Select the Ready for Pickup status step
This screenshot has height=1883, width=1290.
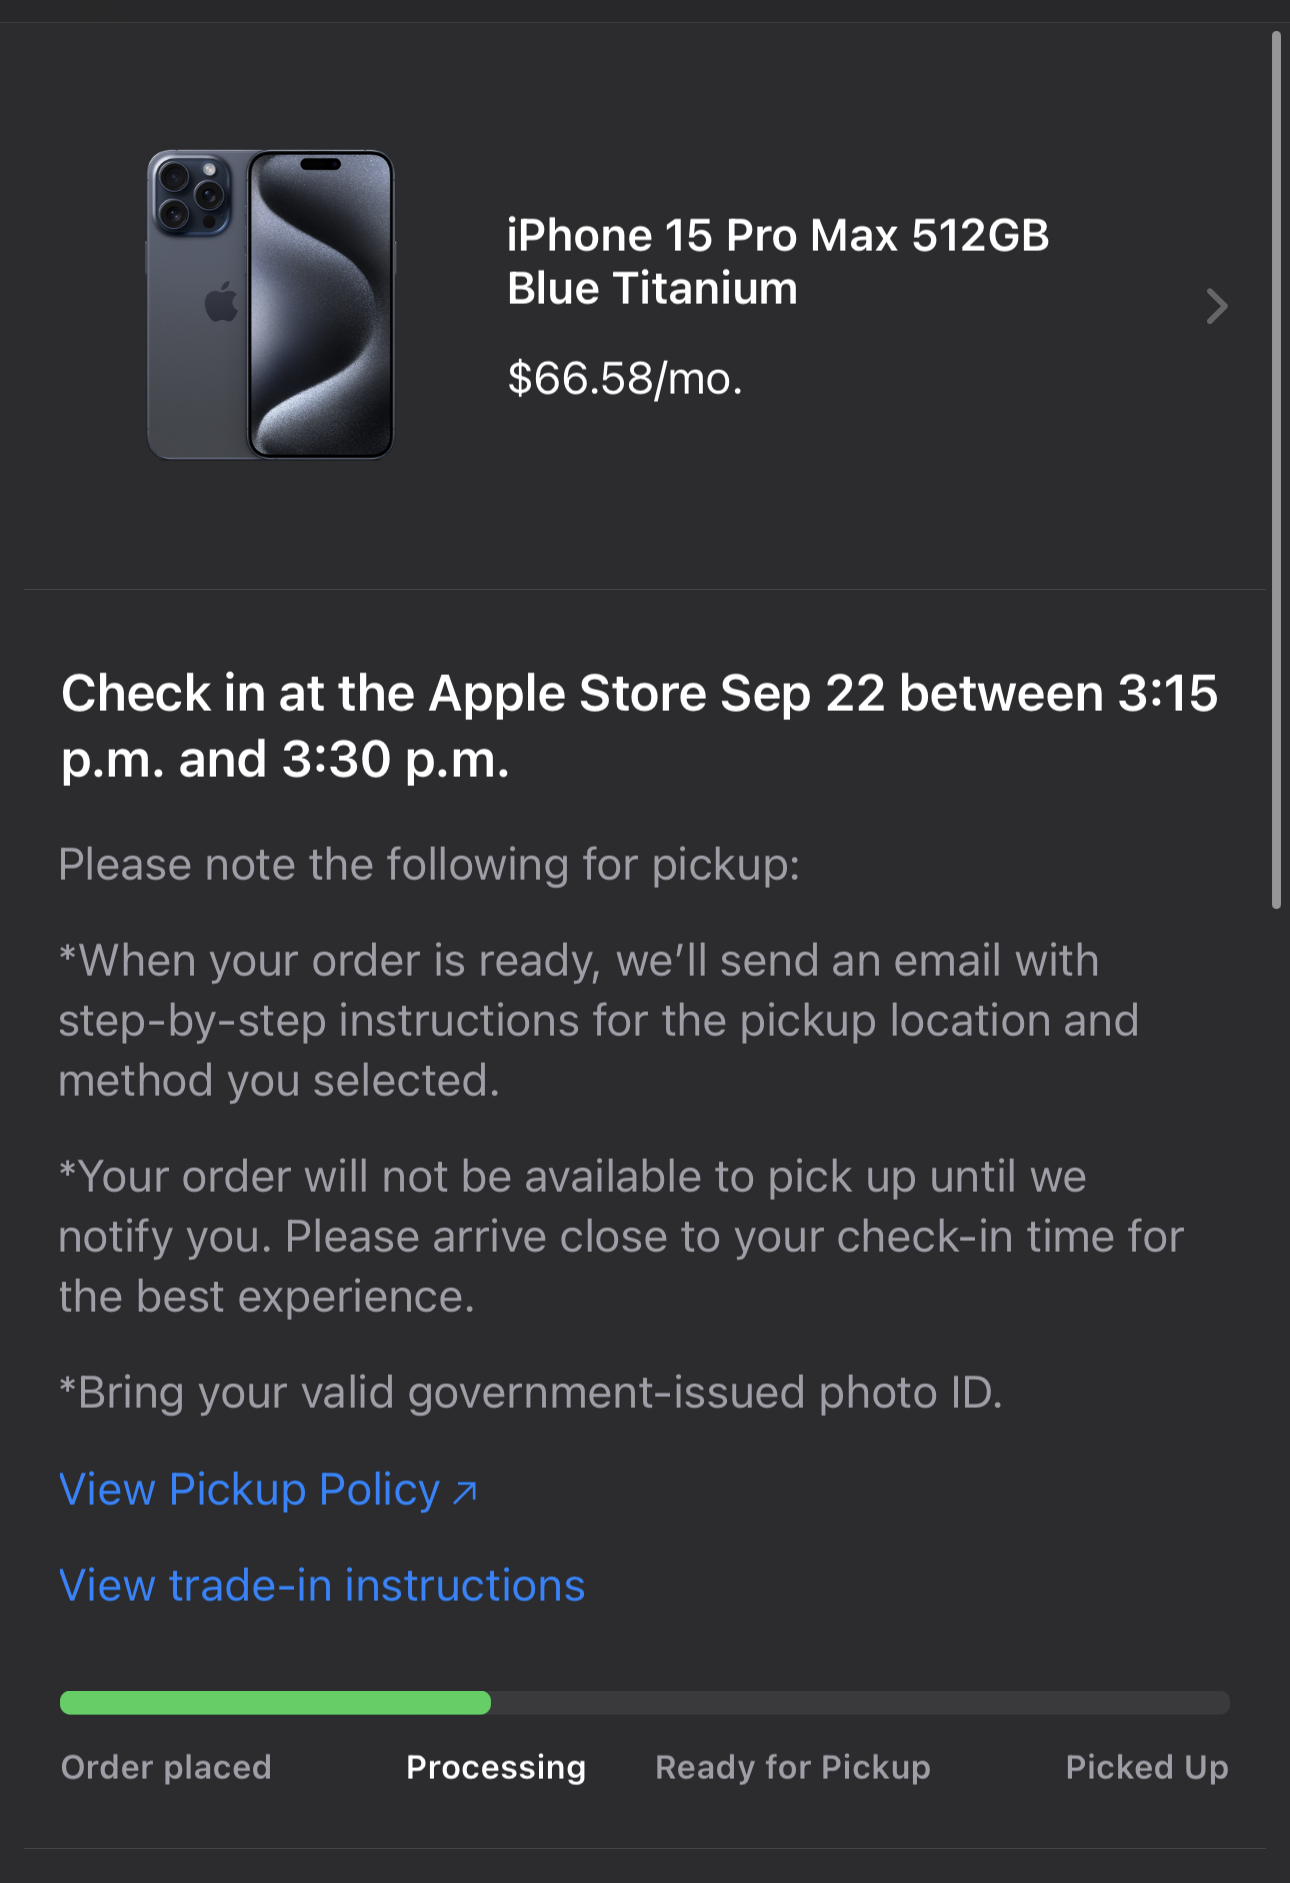click(x=792, y=1768)
